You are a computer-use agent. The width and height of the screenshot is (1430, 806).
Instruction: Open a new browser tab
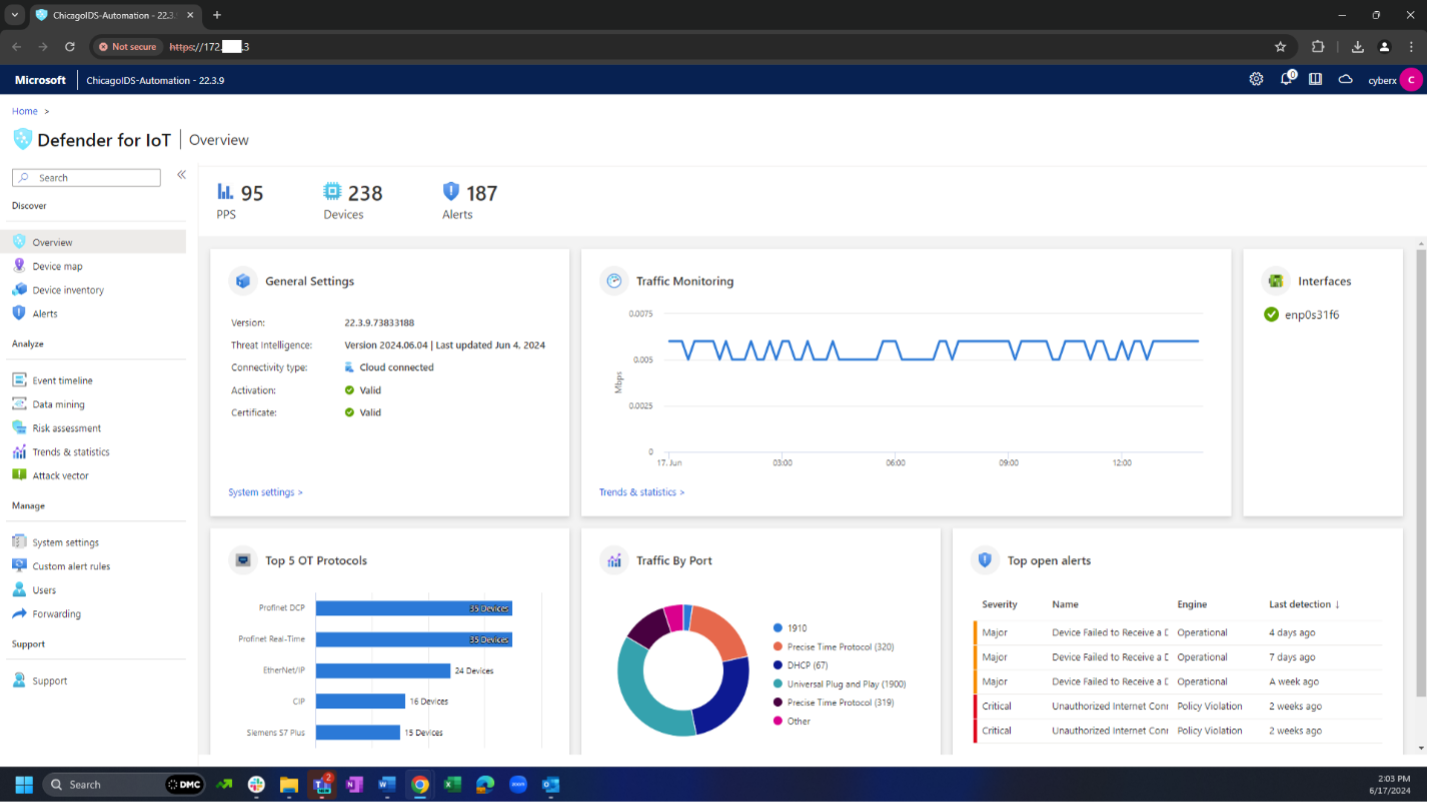tap(217, 15)
